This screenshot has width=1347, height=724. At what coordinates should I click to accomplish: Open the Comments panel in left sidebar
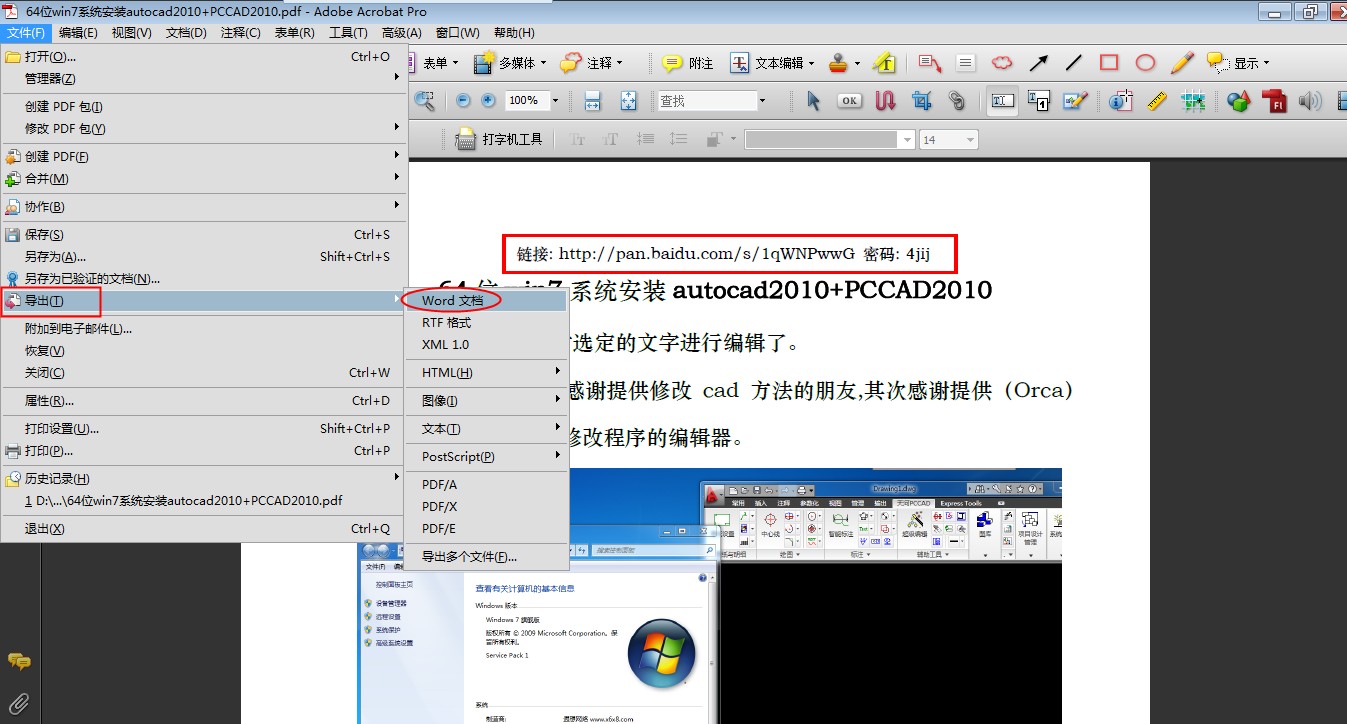[18, 661]
